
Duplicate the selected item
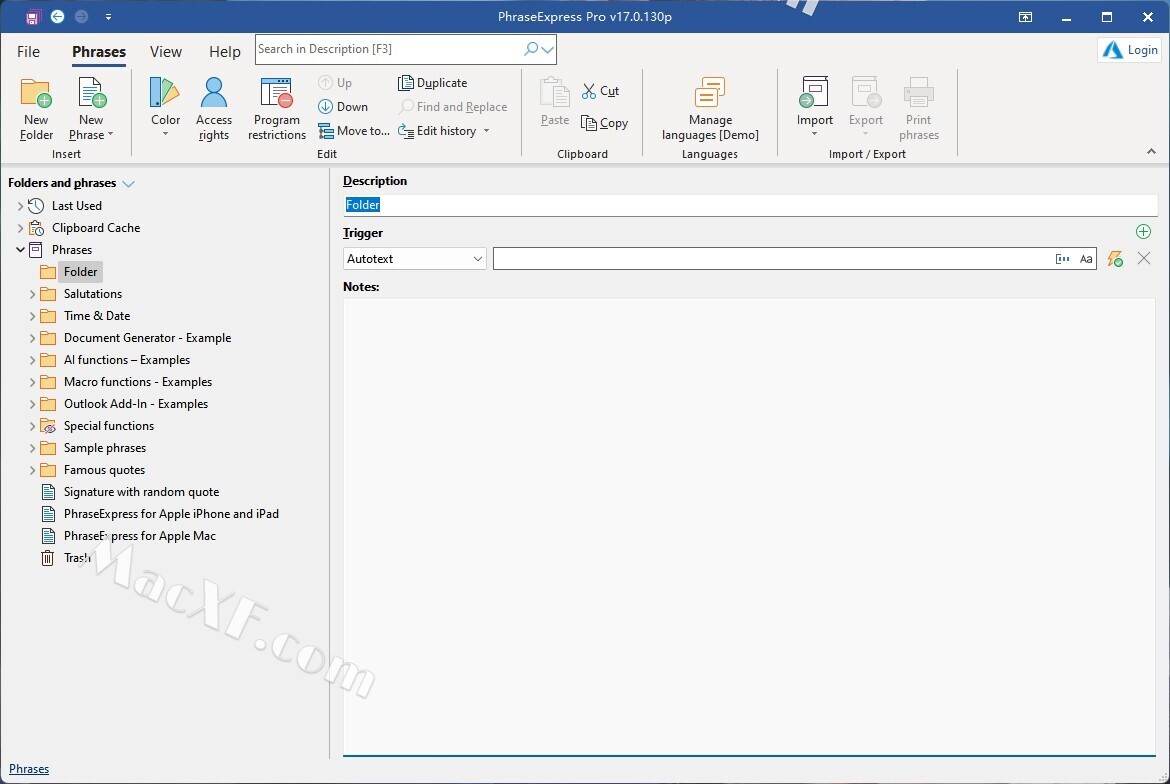click(433, 83)
